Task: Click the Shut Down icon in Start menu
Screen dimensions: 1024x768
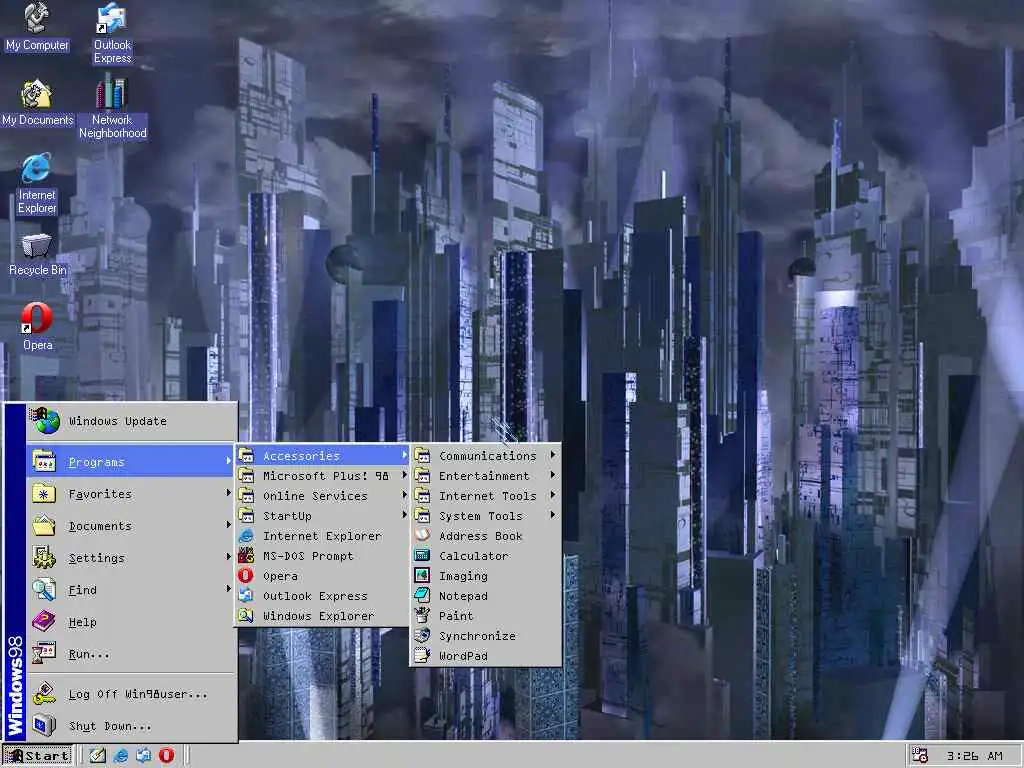Action: pyautogui.click(x=44, y=726)
